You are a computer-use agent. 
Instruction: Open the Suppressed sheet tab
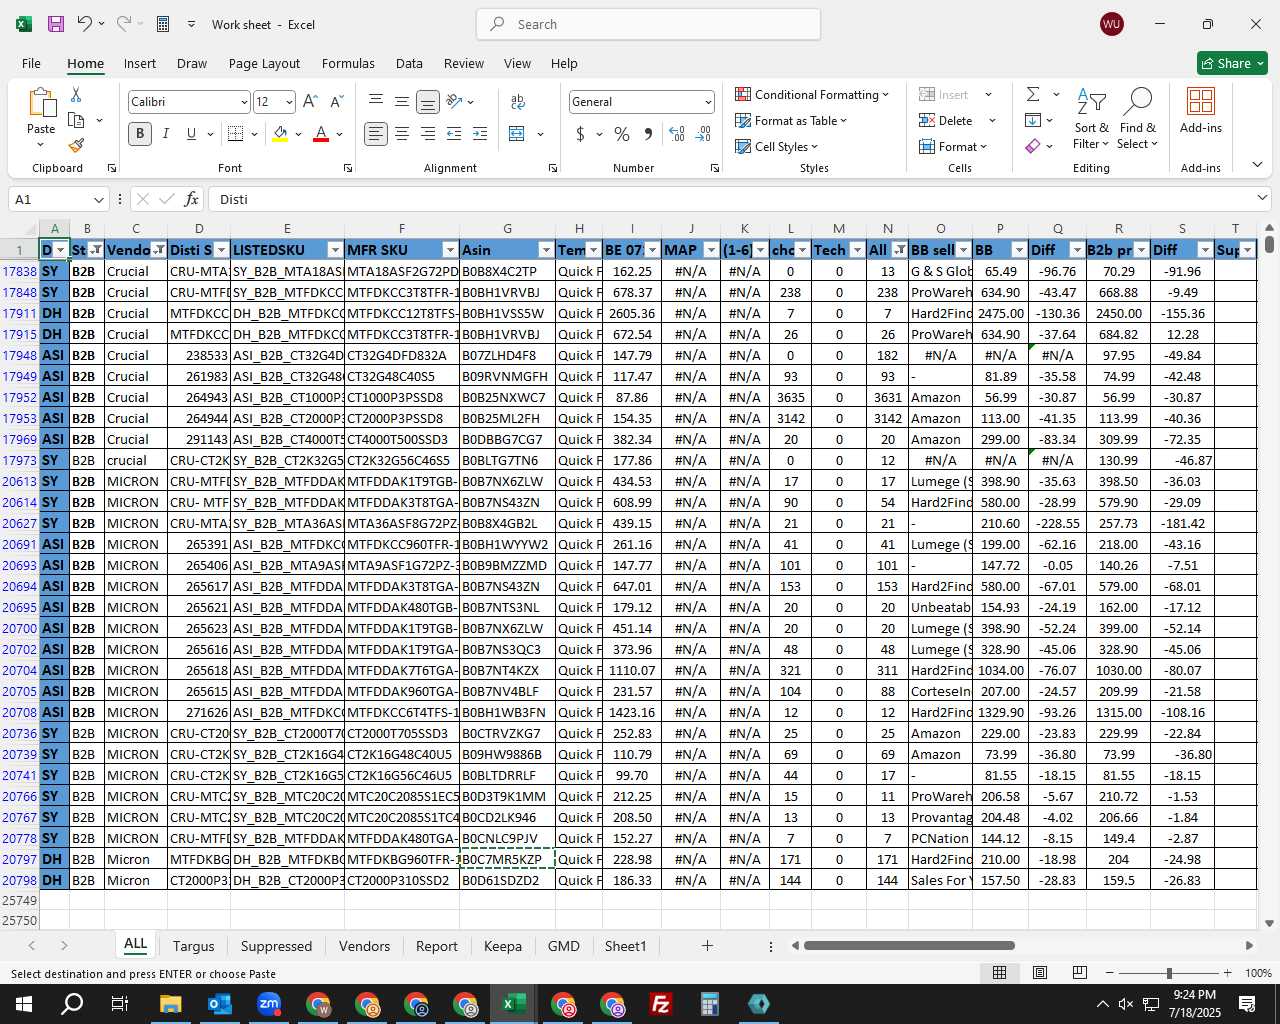click(276, 946)
